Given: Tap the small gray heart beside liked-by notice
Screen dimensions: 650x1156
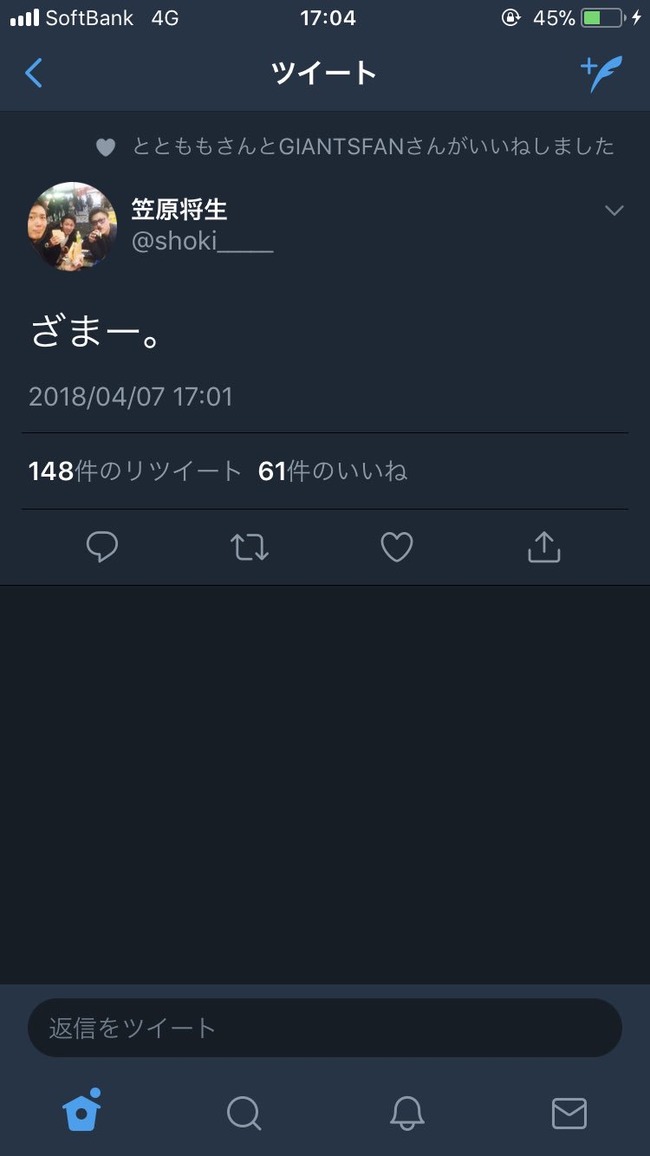Looking at the screenshot, I should point(105,147).
